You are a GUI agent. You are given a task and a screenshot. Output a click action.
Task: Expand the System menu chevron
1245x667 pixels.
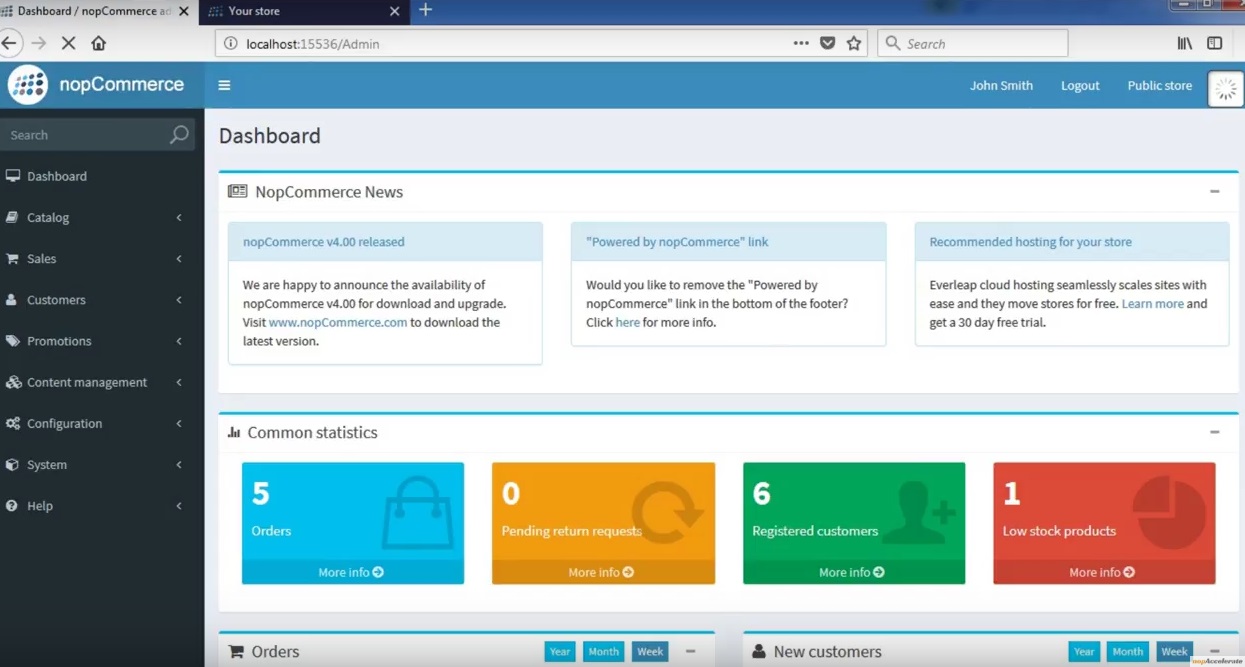179,464
